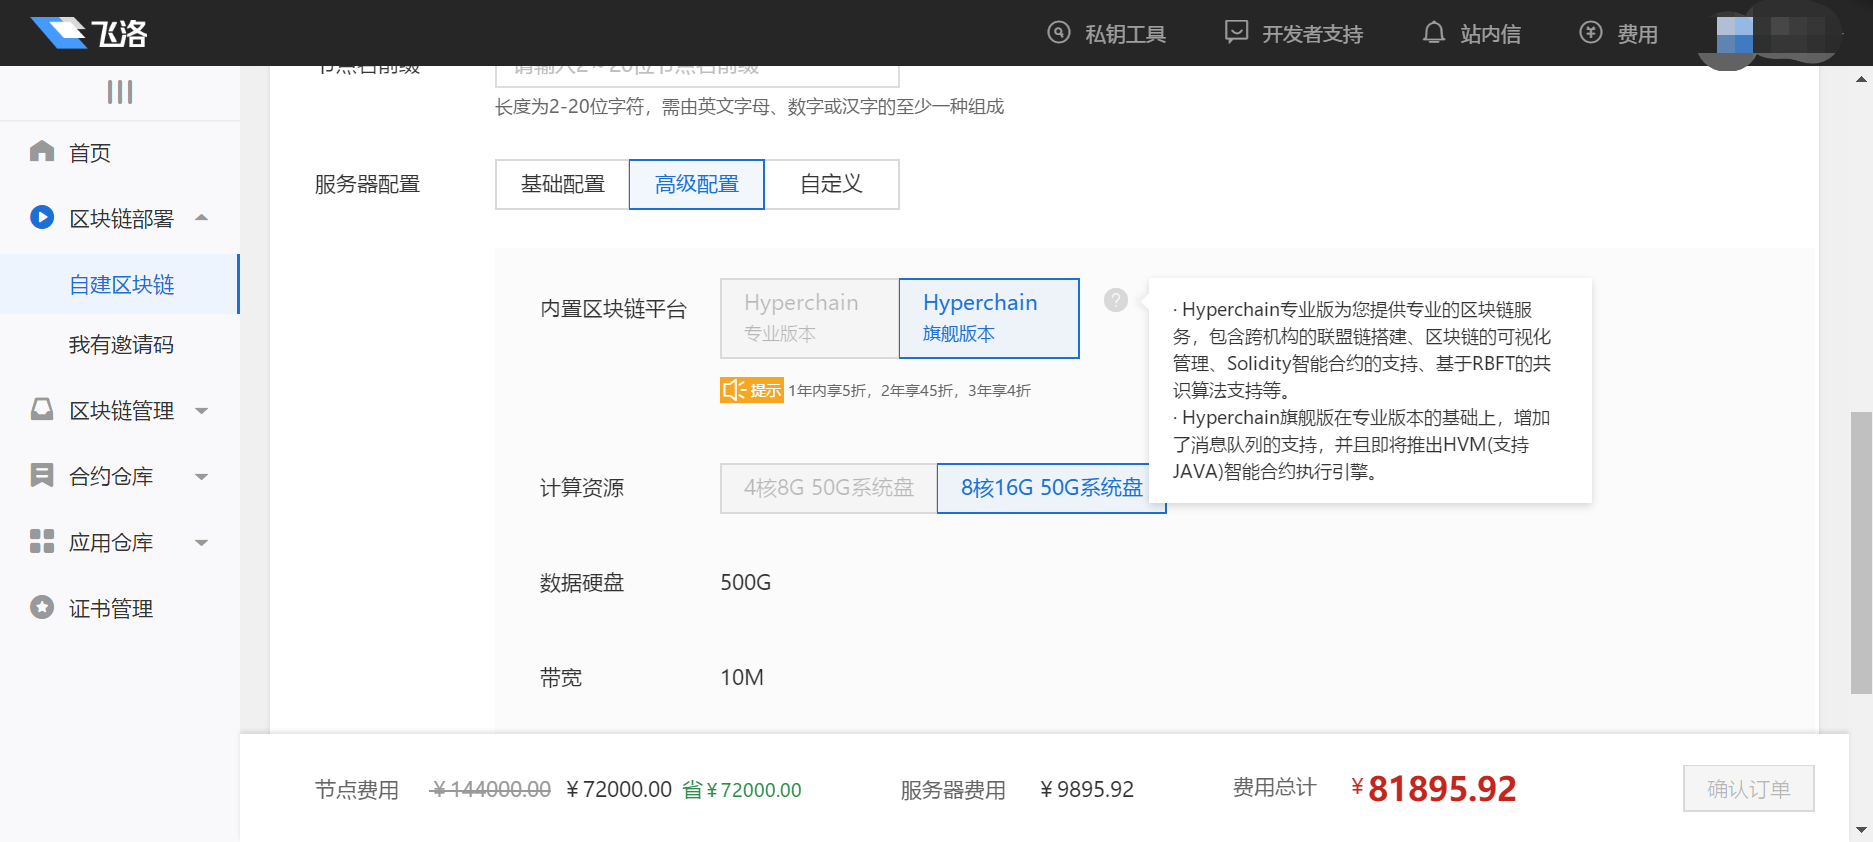Image resolution: width=1873 pixels, height=842 pixels.
Task: Click the 站内信 bell icon
Action: pos(1434,32)
